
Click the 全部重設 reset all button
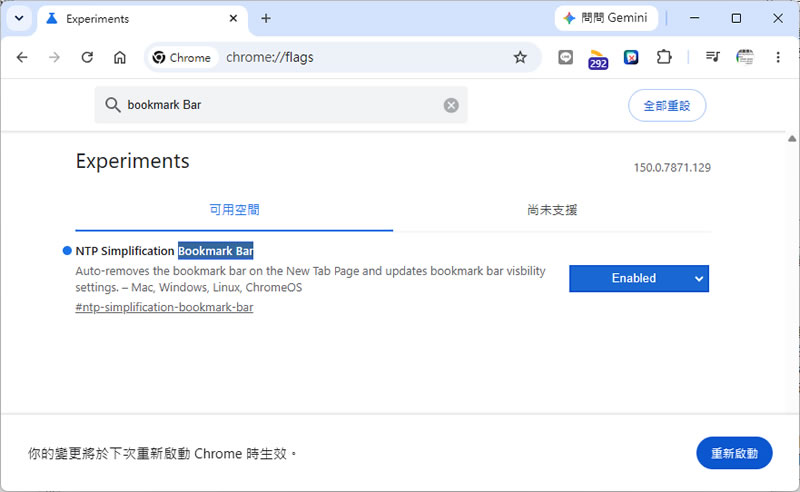point(667,106)
